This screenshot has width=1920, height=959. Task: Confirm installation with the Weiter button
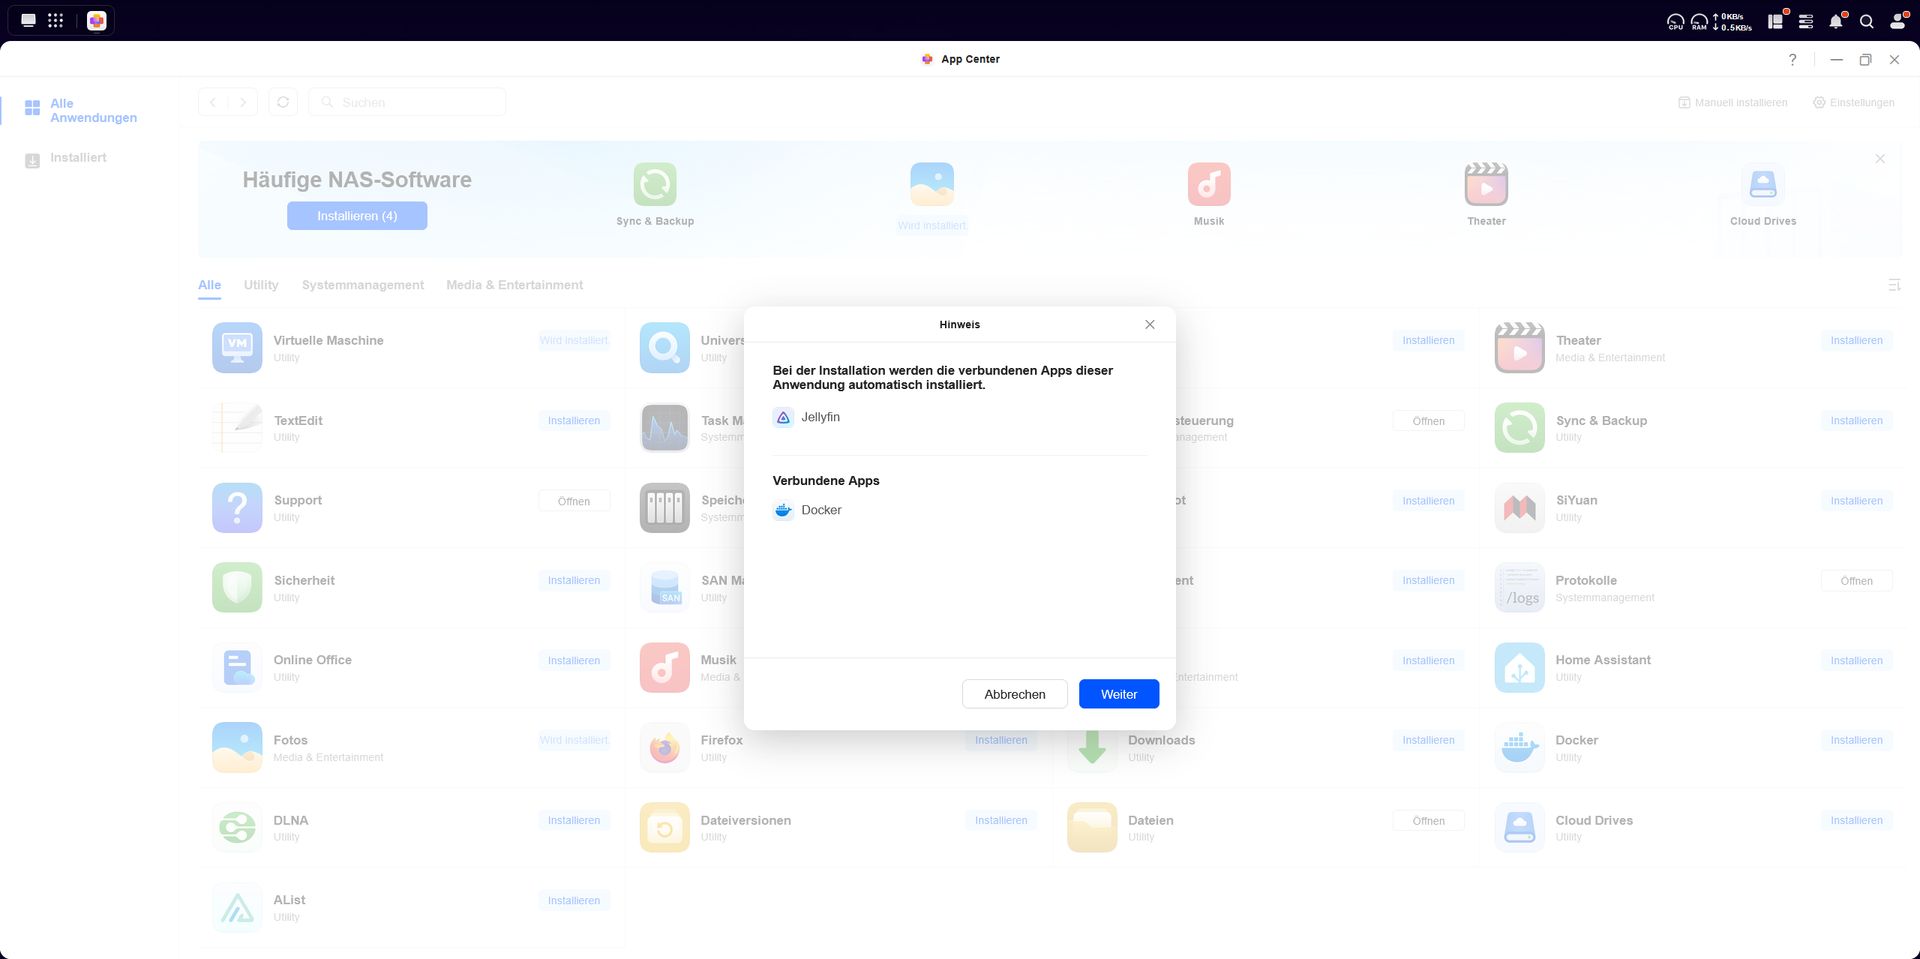tap(1119, 694)
